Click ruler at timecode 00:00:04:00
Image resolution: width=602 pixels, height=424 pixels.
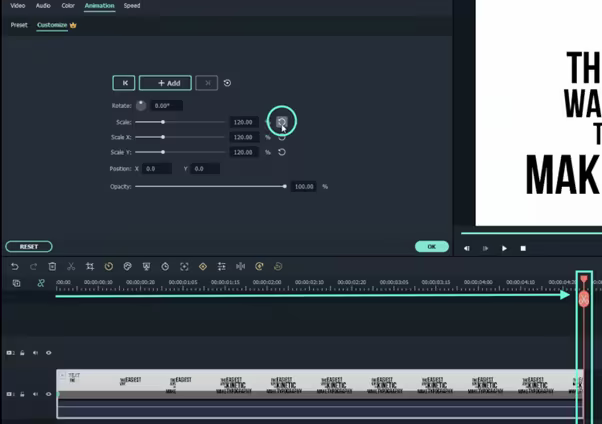[478, 282]
